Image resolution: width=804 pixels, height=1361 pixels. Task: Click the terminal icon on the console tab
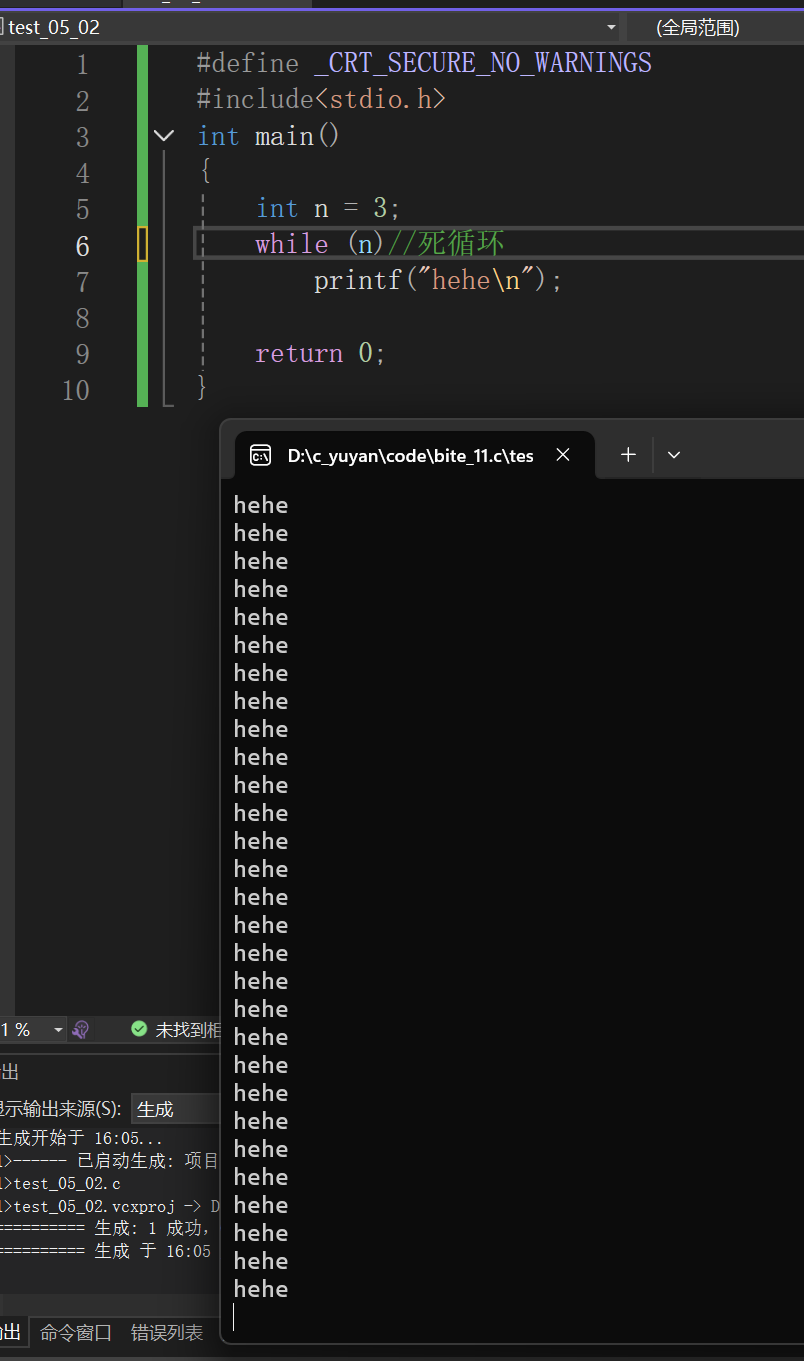[x=260, y=456]
